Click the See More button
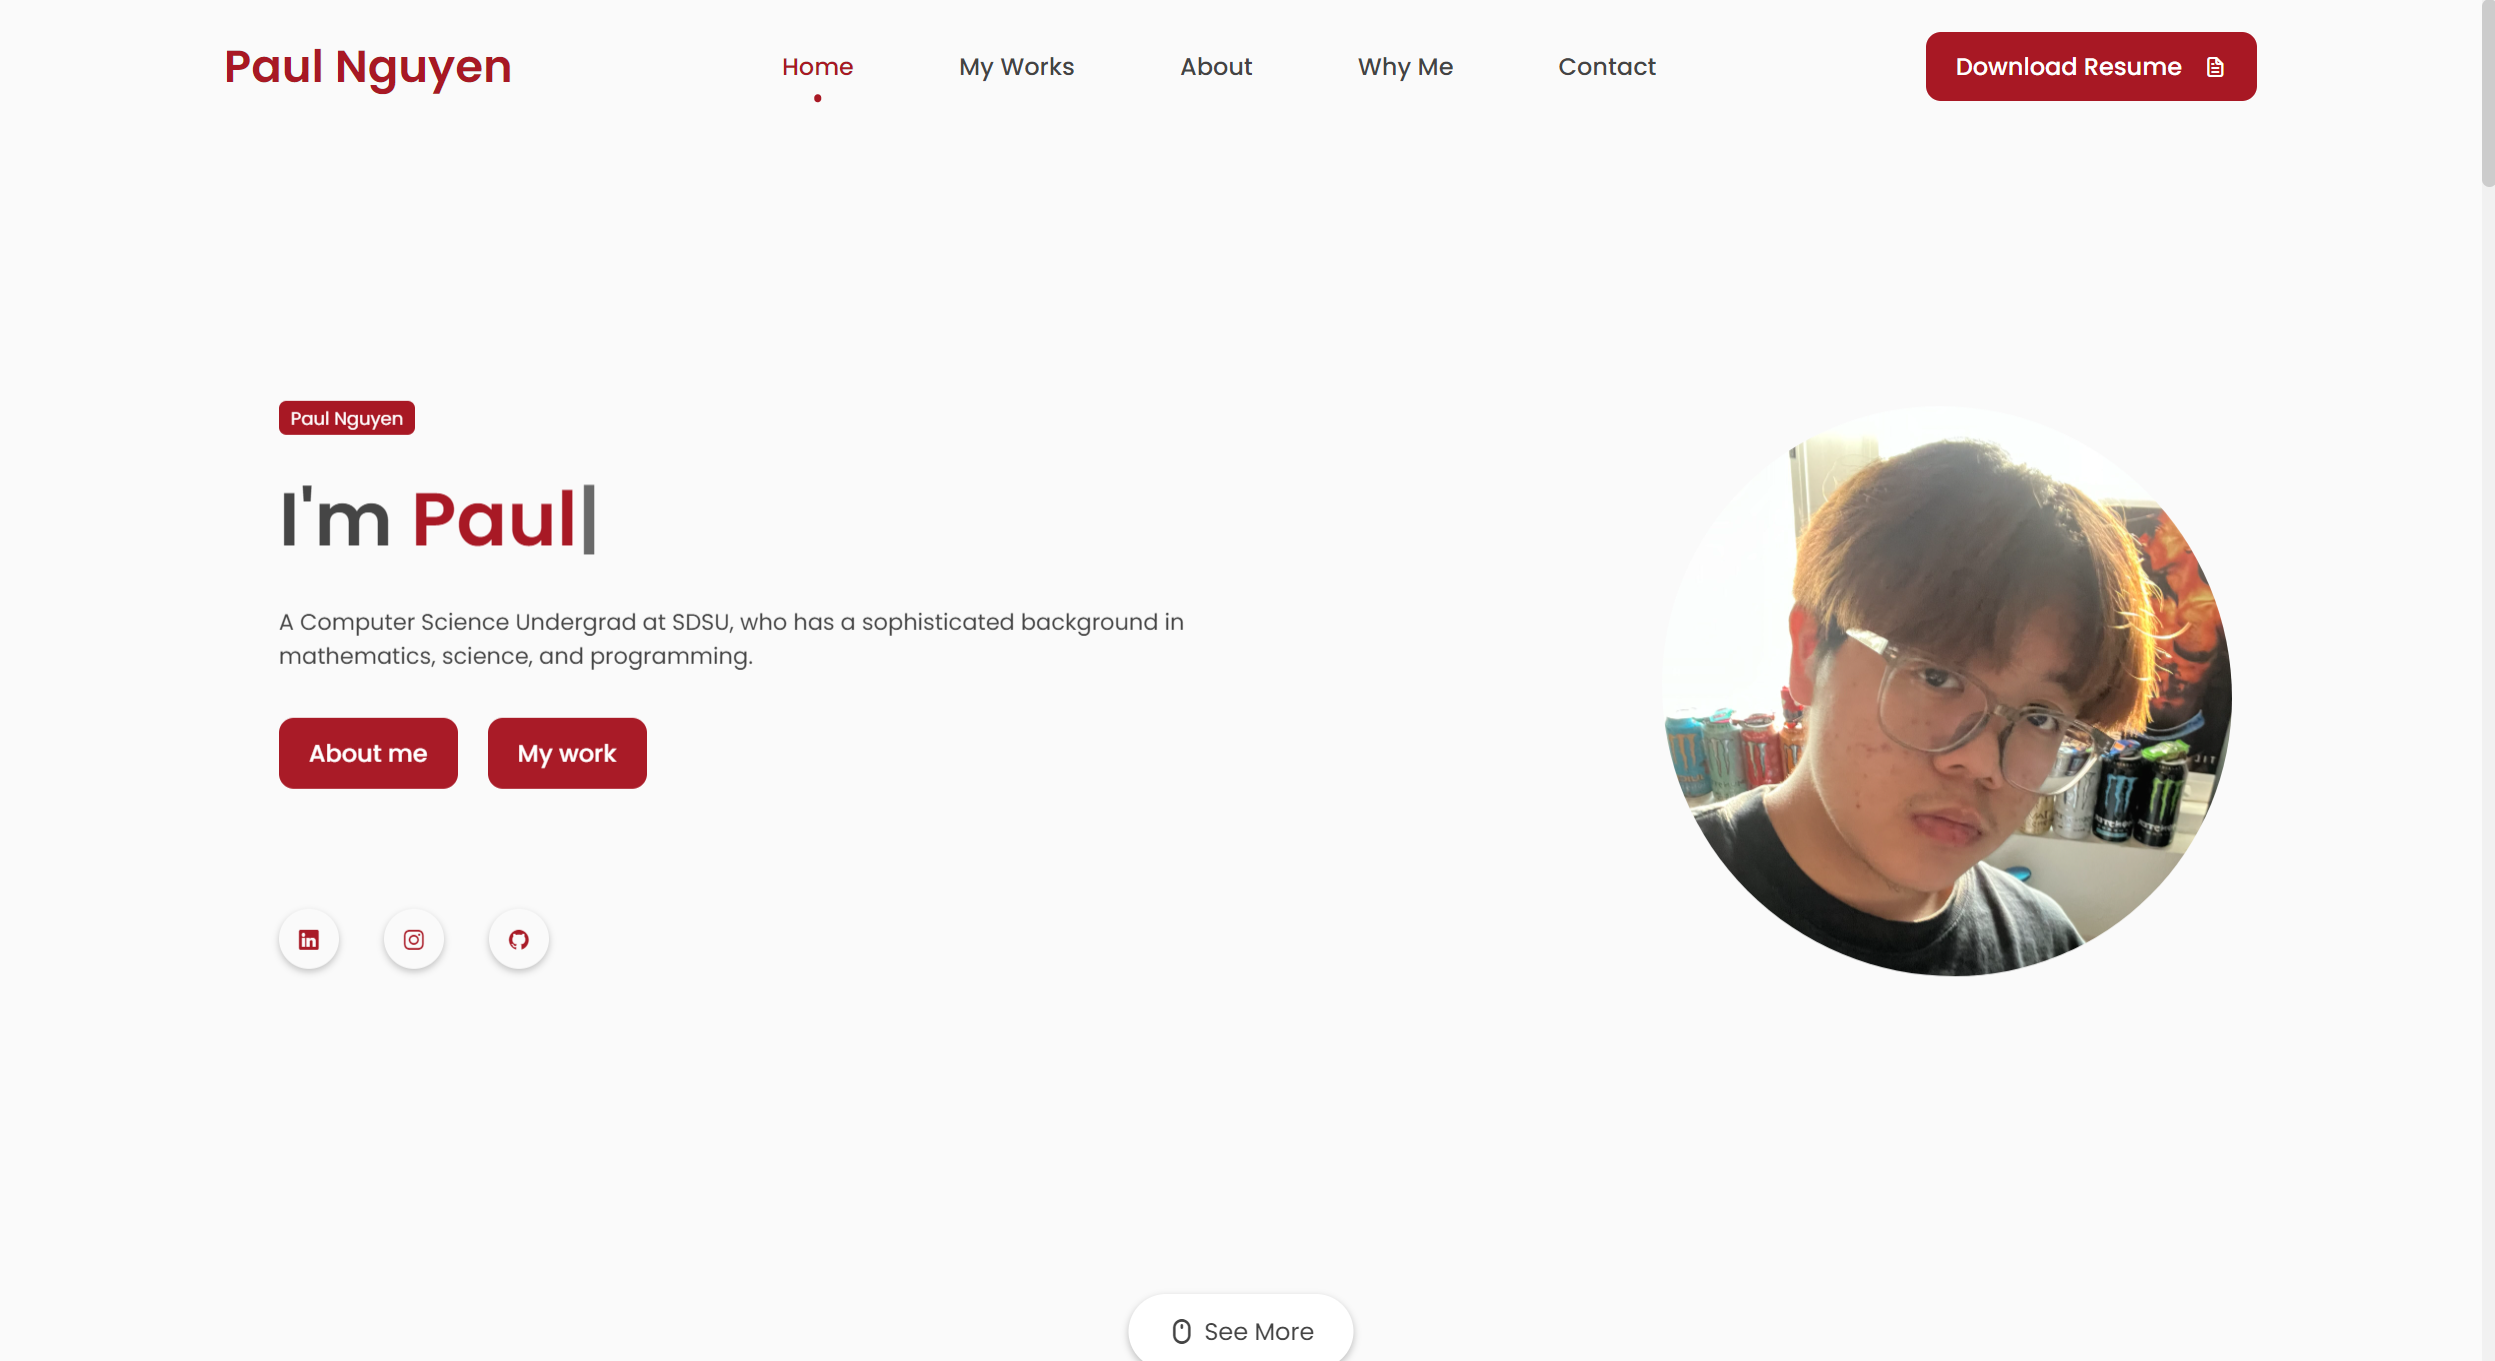The image size is (2495, 1361). [1241, 1330]
